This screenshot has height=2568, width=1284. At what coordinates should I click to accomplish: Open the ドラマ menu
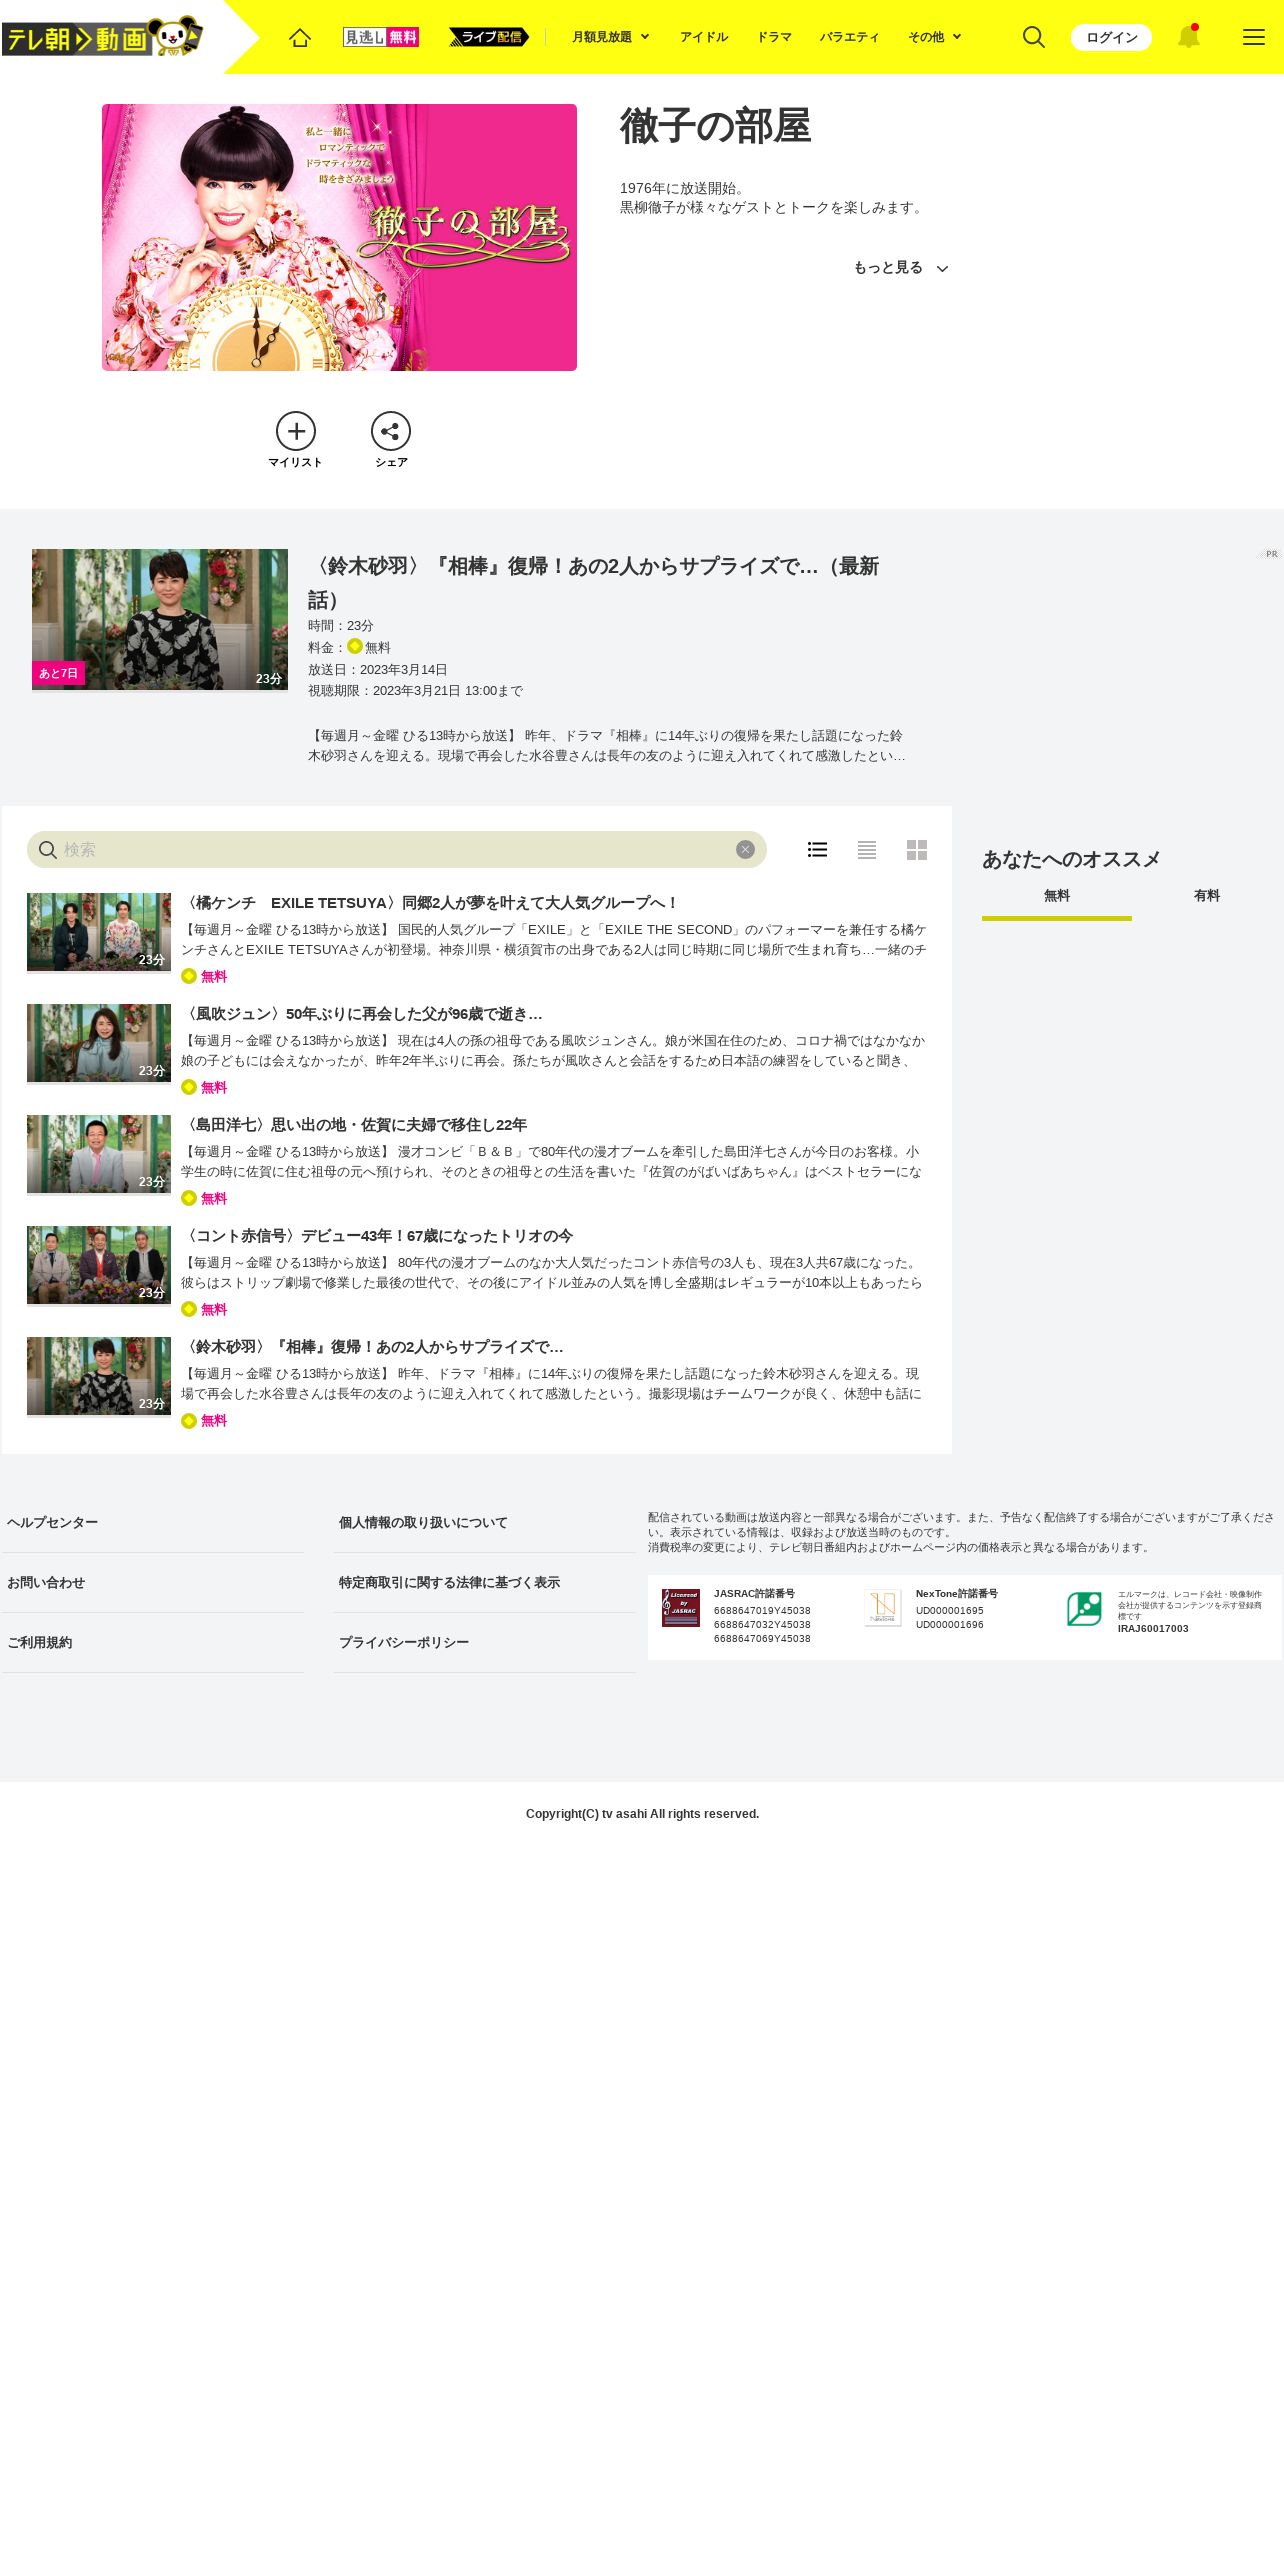pos(774,37)
